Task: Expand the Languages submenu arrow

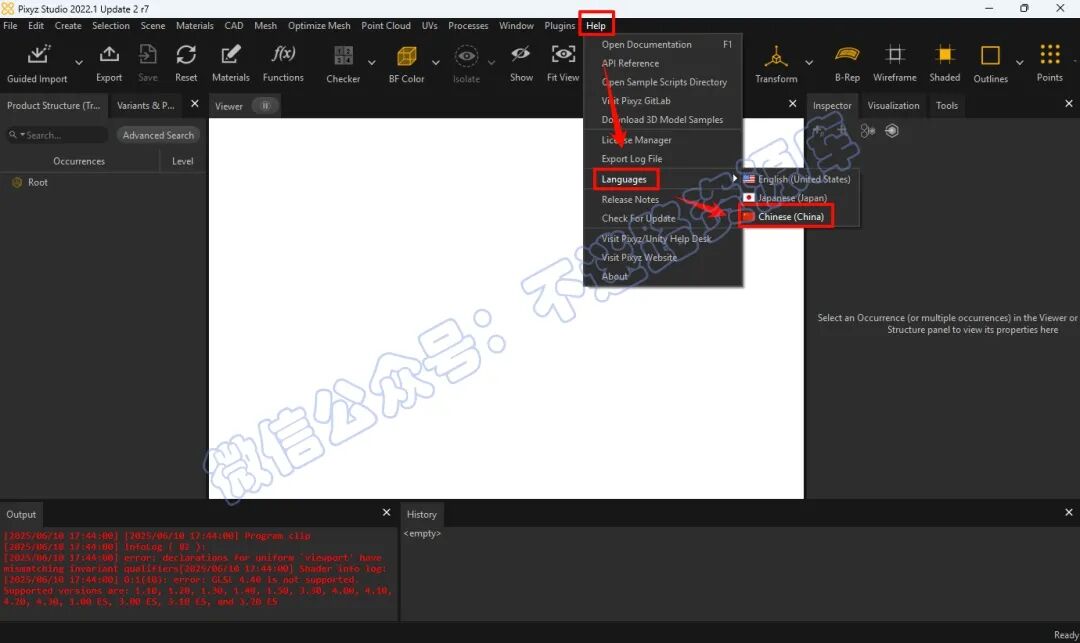Action: click(734, 178)
